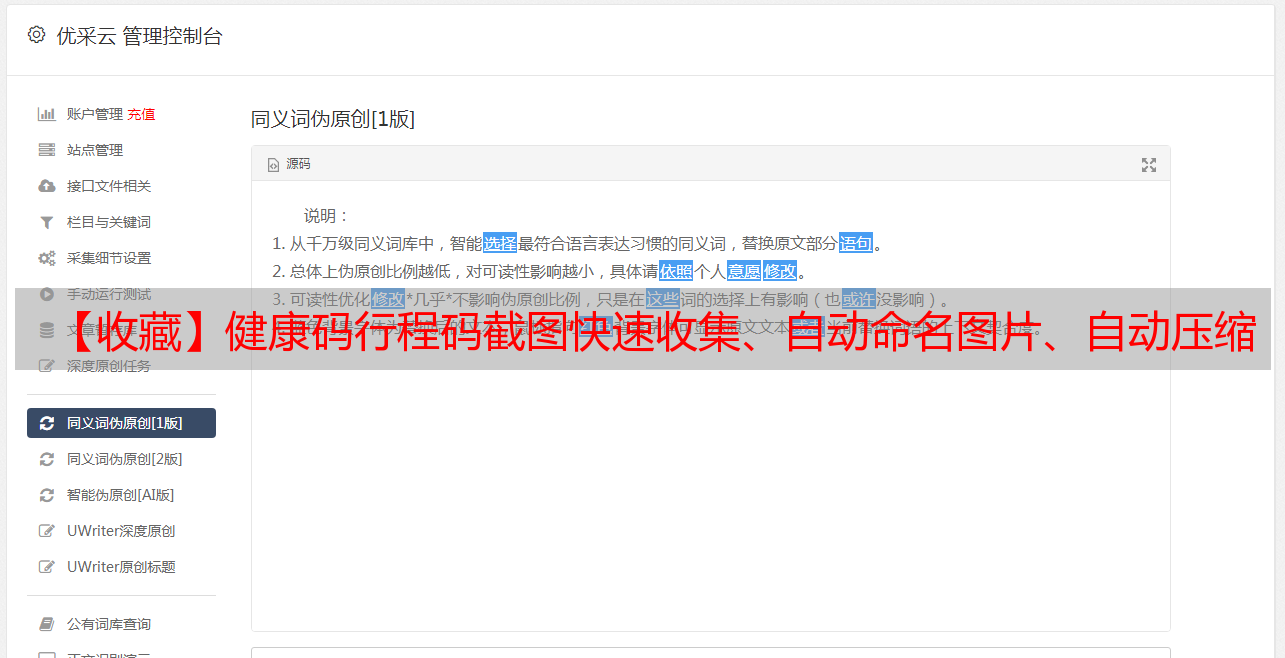This screenshot has height=658, width=1285.
Task: Click the 栏目与关键词 filter icon
Action: coord(46,222)
